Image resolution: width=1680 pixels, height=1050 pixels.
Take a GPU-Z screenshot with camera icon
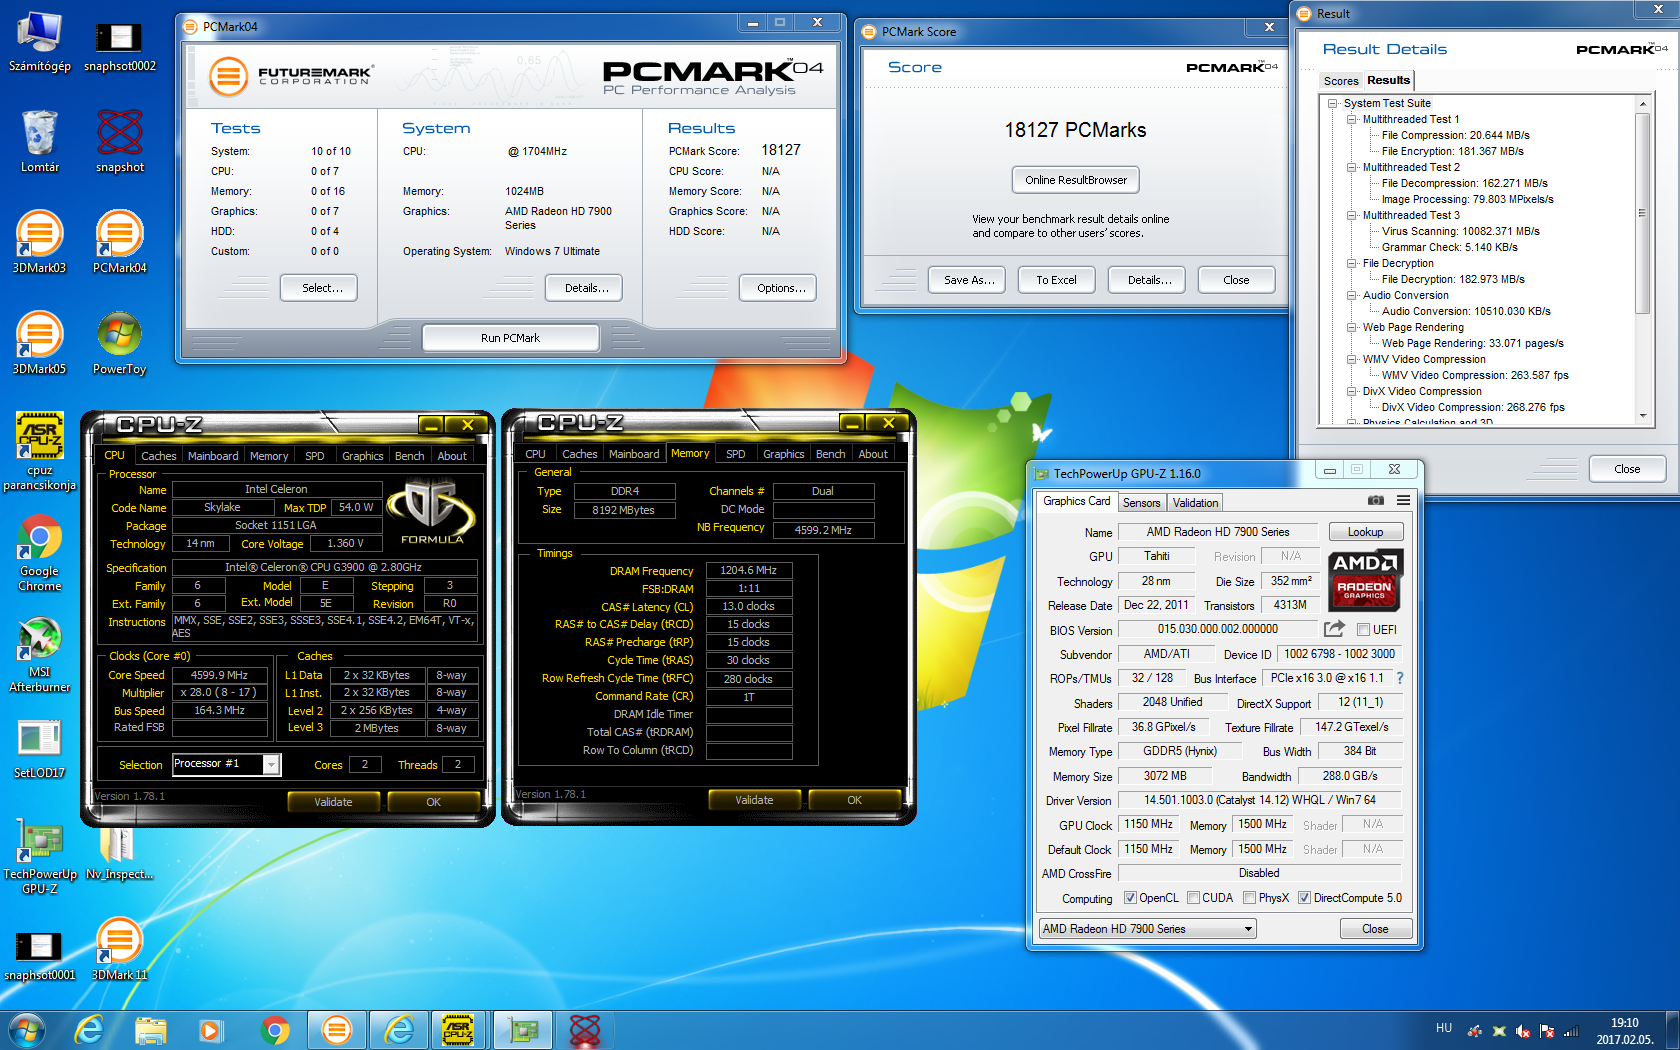[1376, 500]
